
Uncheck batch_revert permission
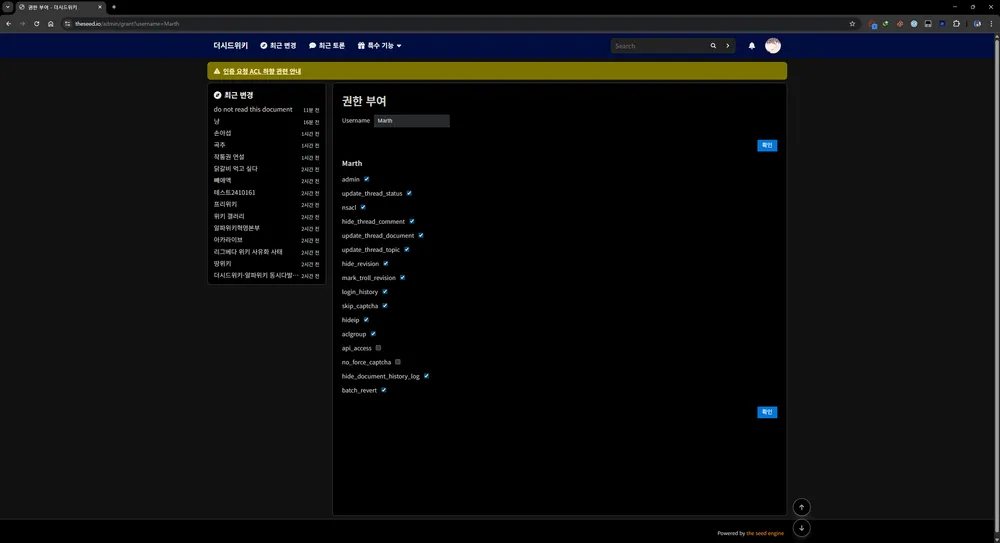coord(384,390)
